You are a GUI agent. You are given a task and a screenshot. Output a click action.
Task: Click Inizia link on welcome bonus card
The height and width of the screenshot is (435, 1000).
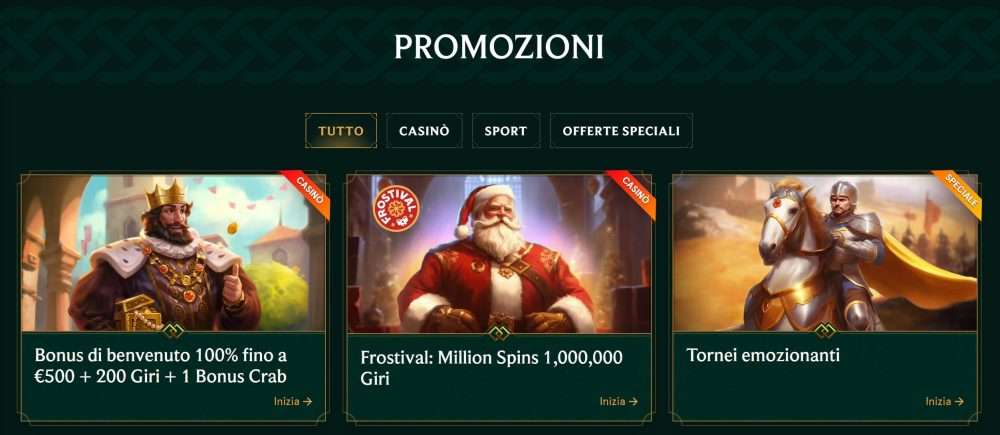coord(293,401)
